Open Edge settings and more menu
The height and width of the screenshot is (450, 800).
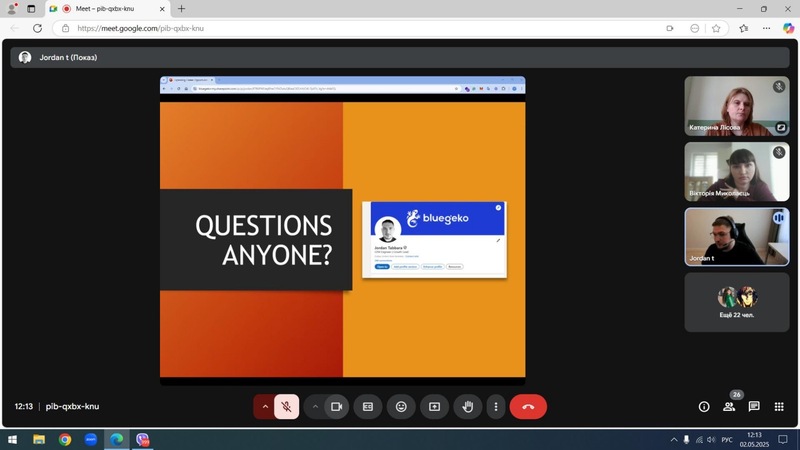tap(766, 29)
